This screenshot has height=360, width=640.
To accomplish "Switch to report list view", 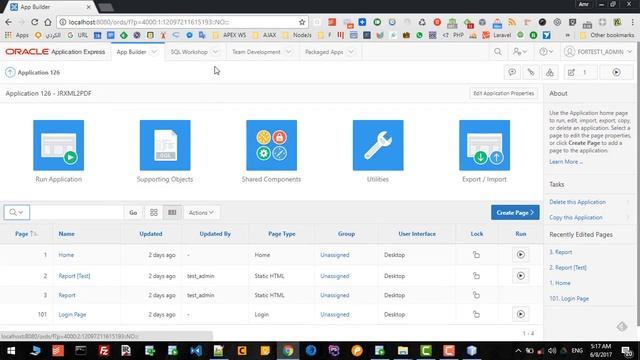I will pos(172,212).
